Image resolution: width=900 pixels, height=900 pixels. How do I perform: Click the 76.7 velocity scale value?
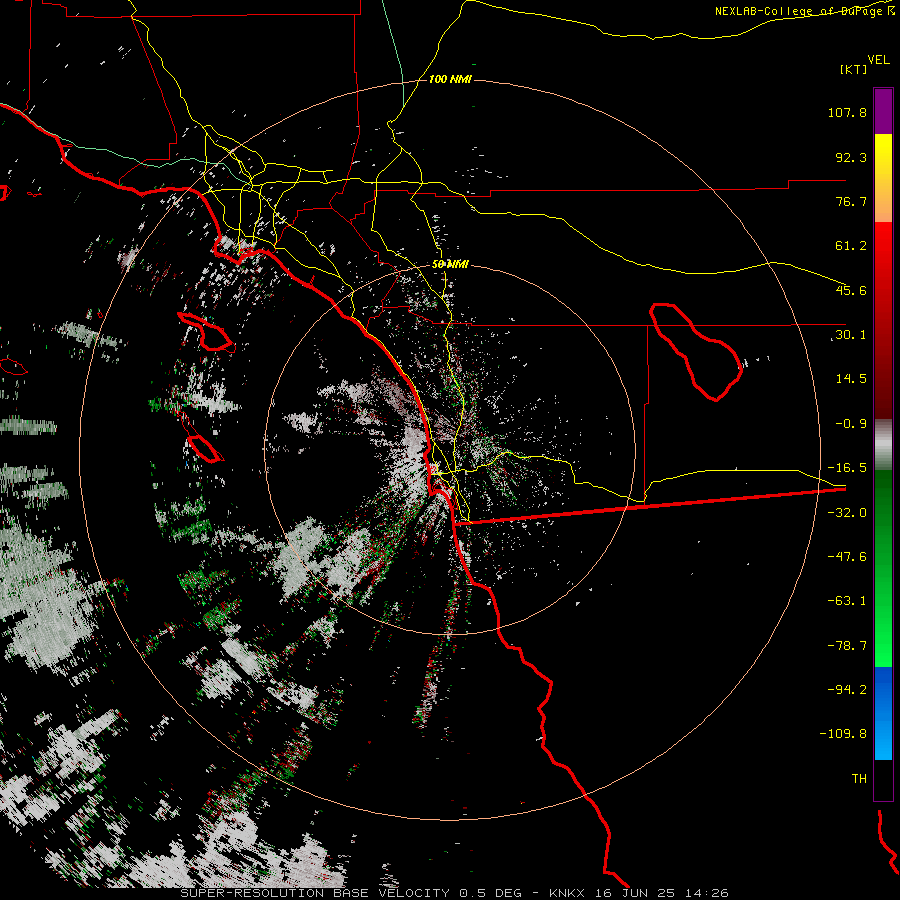[x=851, y=201]
